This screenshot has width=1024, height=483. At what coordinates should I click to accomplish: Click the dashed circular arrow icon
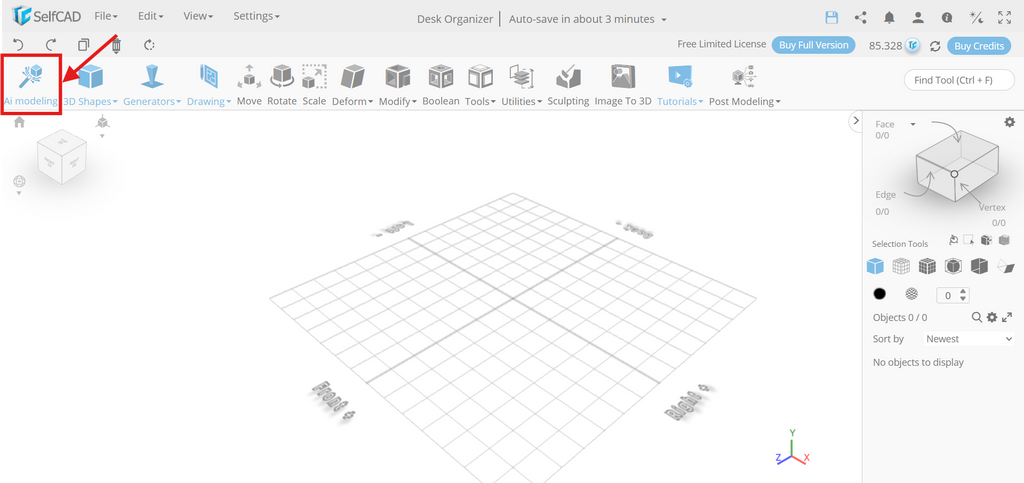[x=149, y=45]
